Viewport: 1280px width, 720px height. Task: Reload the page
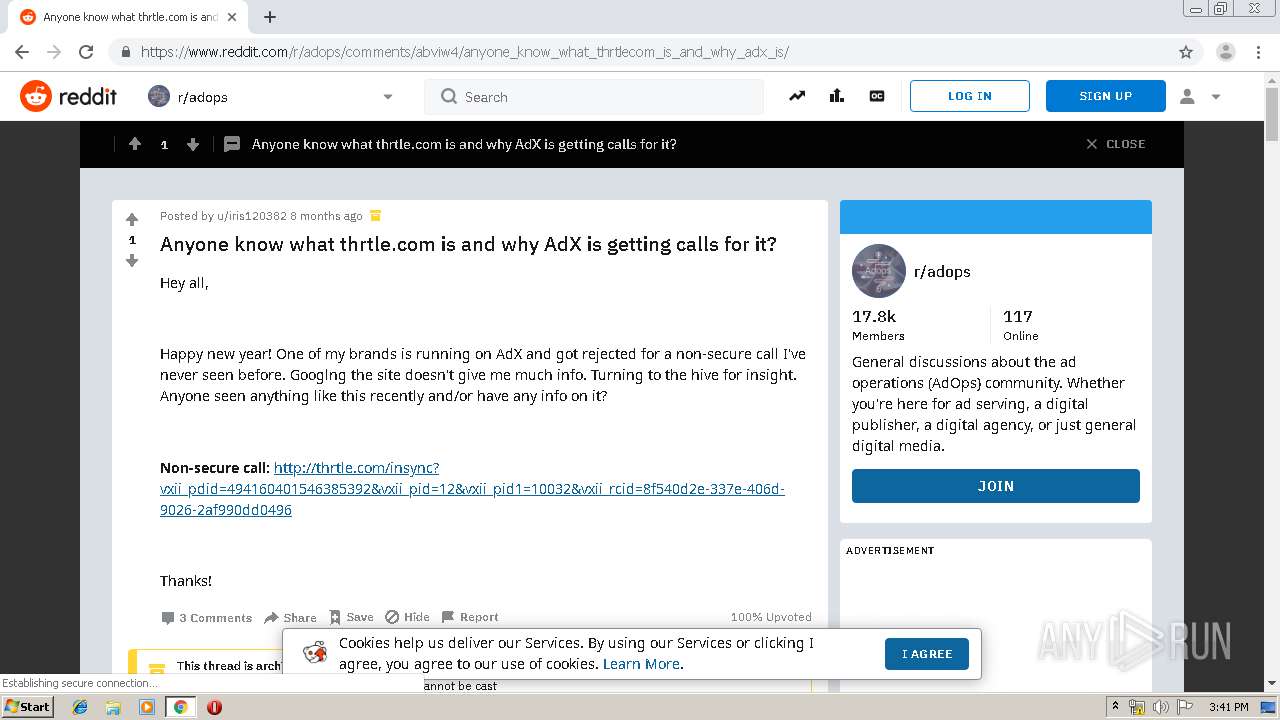coord(86,52)
